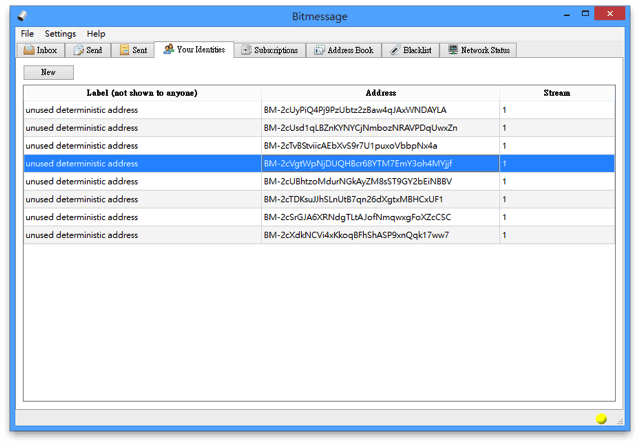Sort by the Stream column header

coord(557,93)
